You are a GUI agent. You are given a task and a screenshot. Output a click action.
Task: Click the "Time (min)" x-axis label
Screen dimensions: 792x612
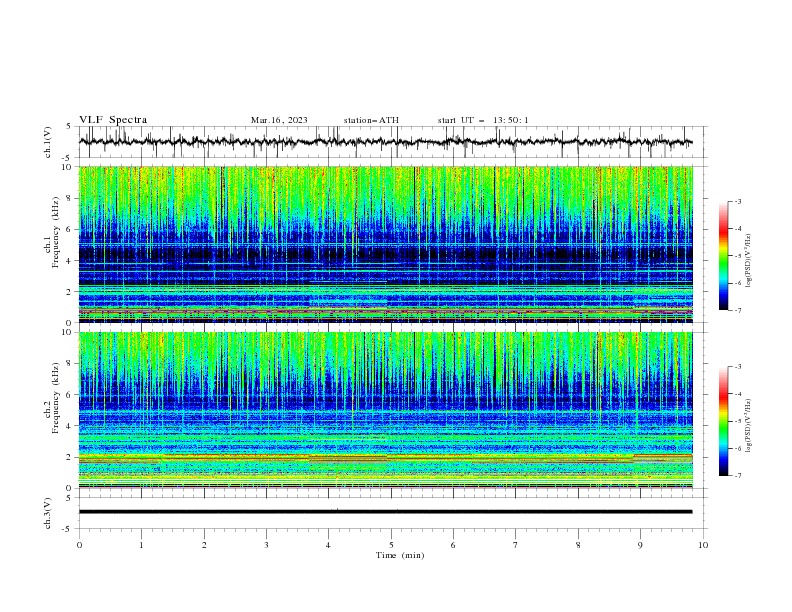pyautogui.click(x=400, y=555)
